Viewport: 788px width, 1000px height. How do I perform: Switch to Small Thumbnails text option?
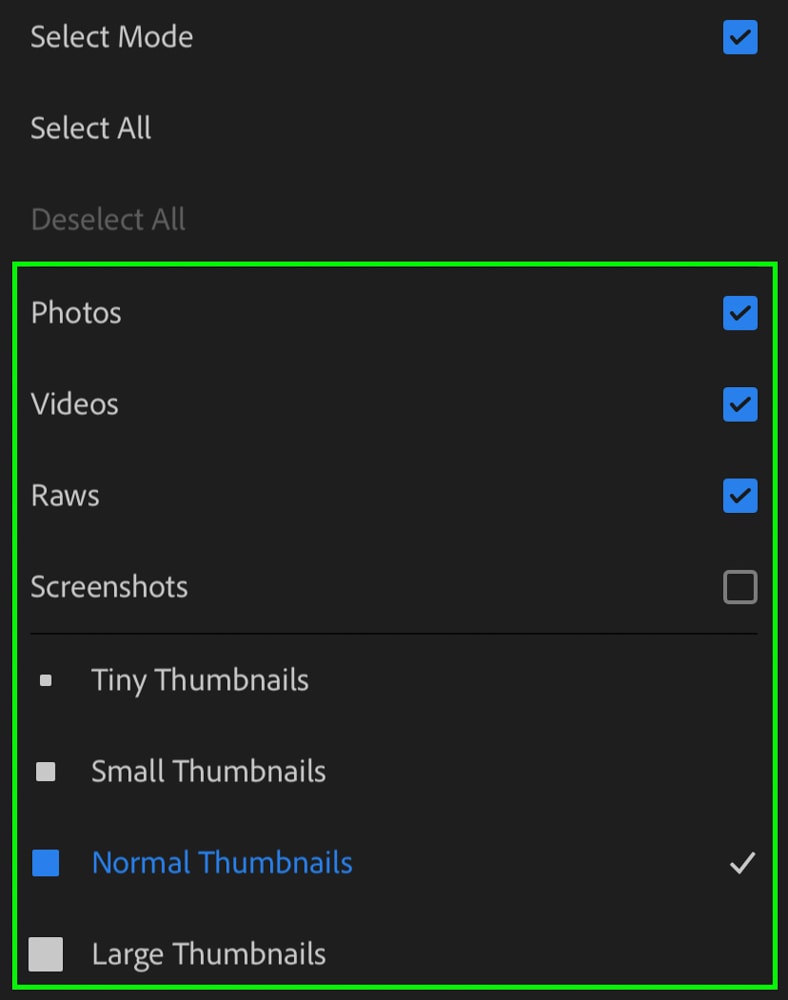(208, 772)
